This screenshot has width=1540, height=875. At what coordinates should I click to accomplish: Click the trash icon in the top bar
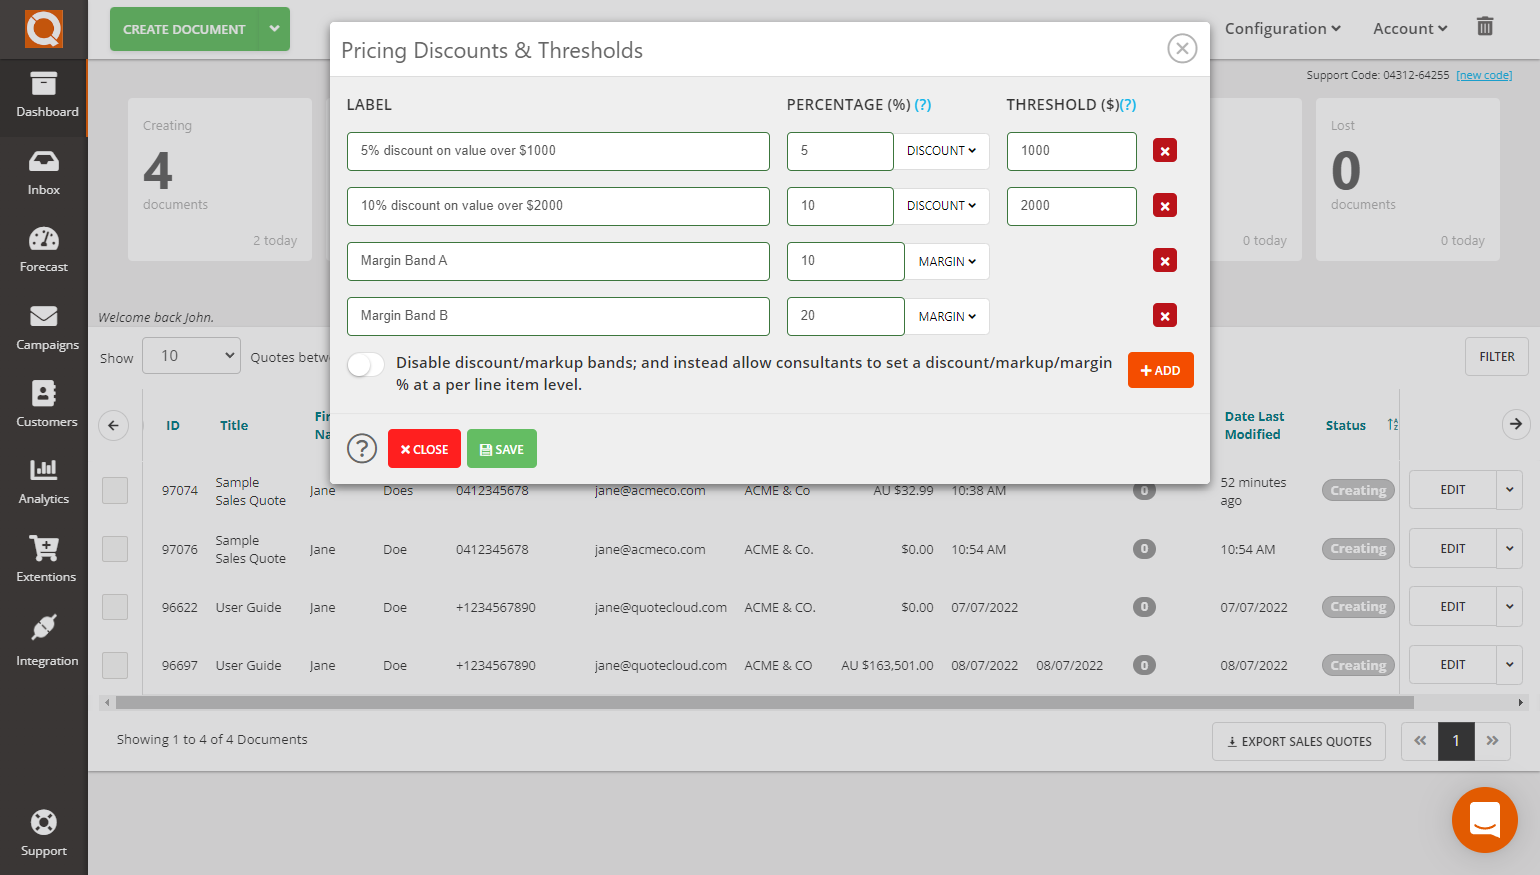1485,27
